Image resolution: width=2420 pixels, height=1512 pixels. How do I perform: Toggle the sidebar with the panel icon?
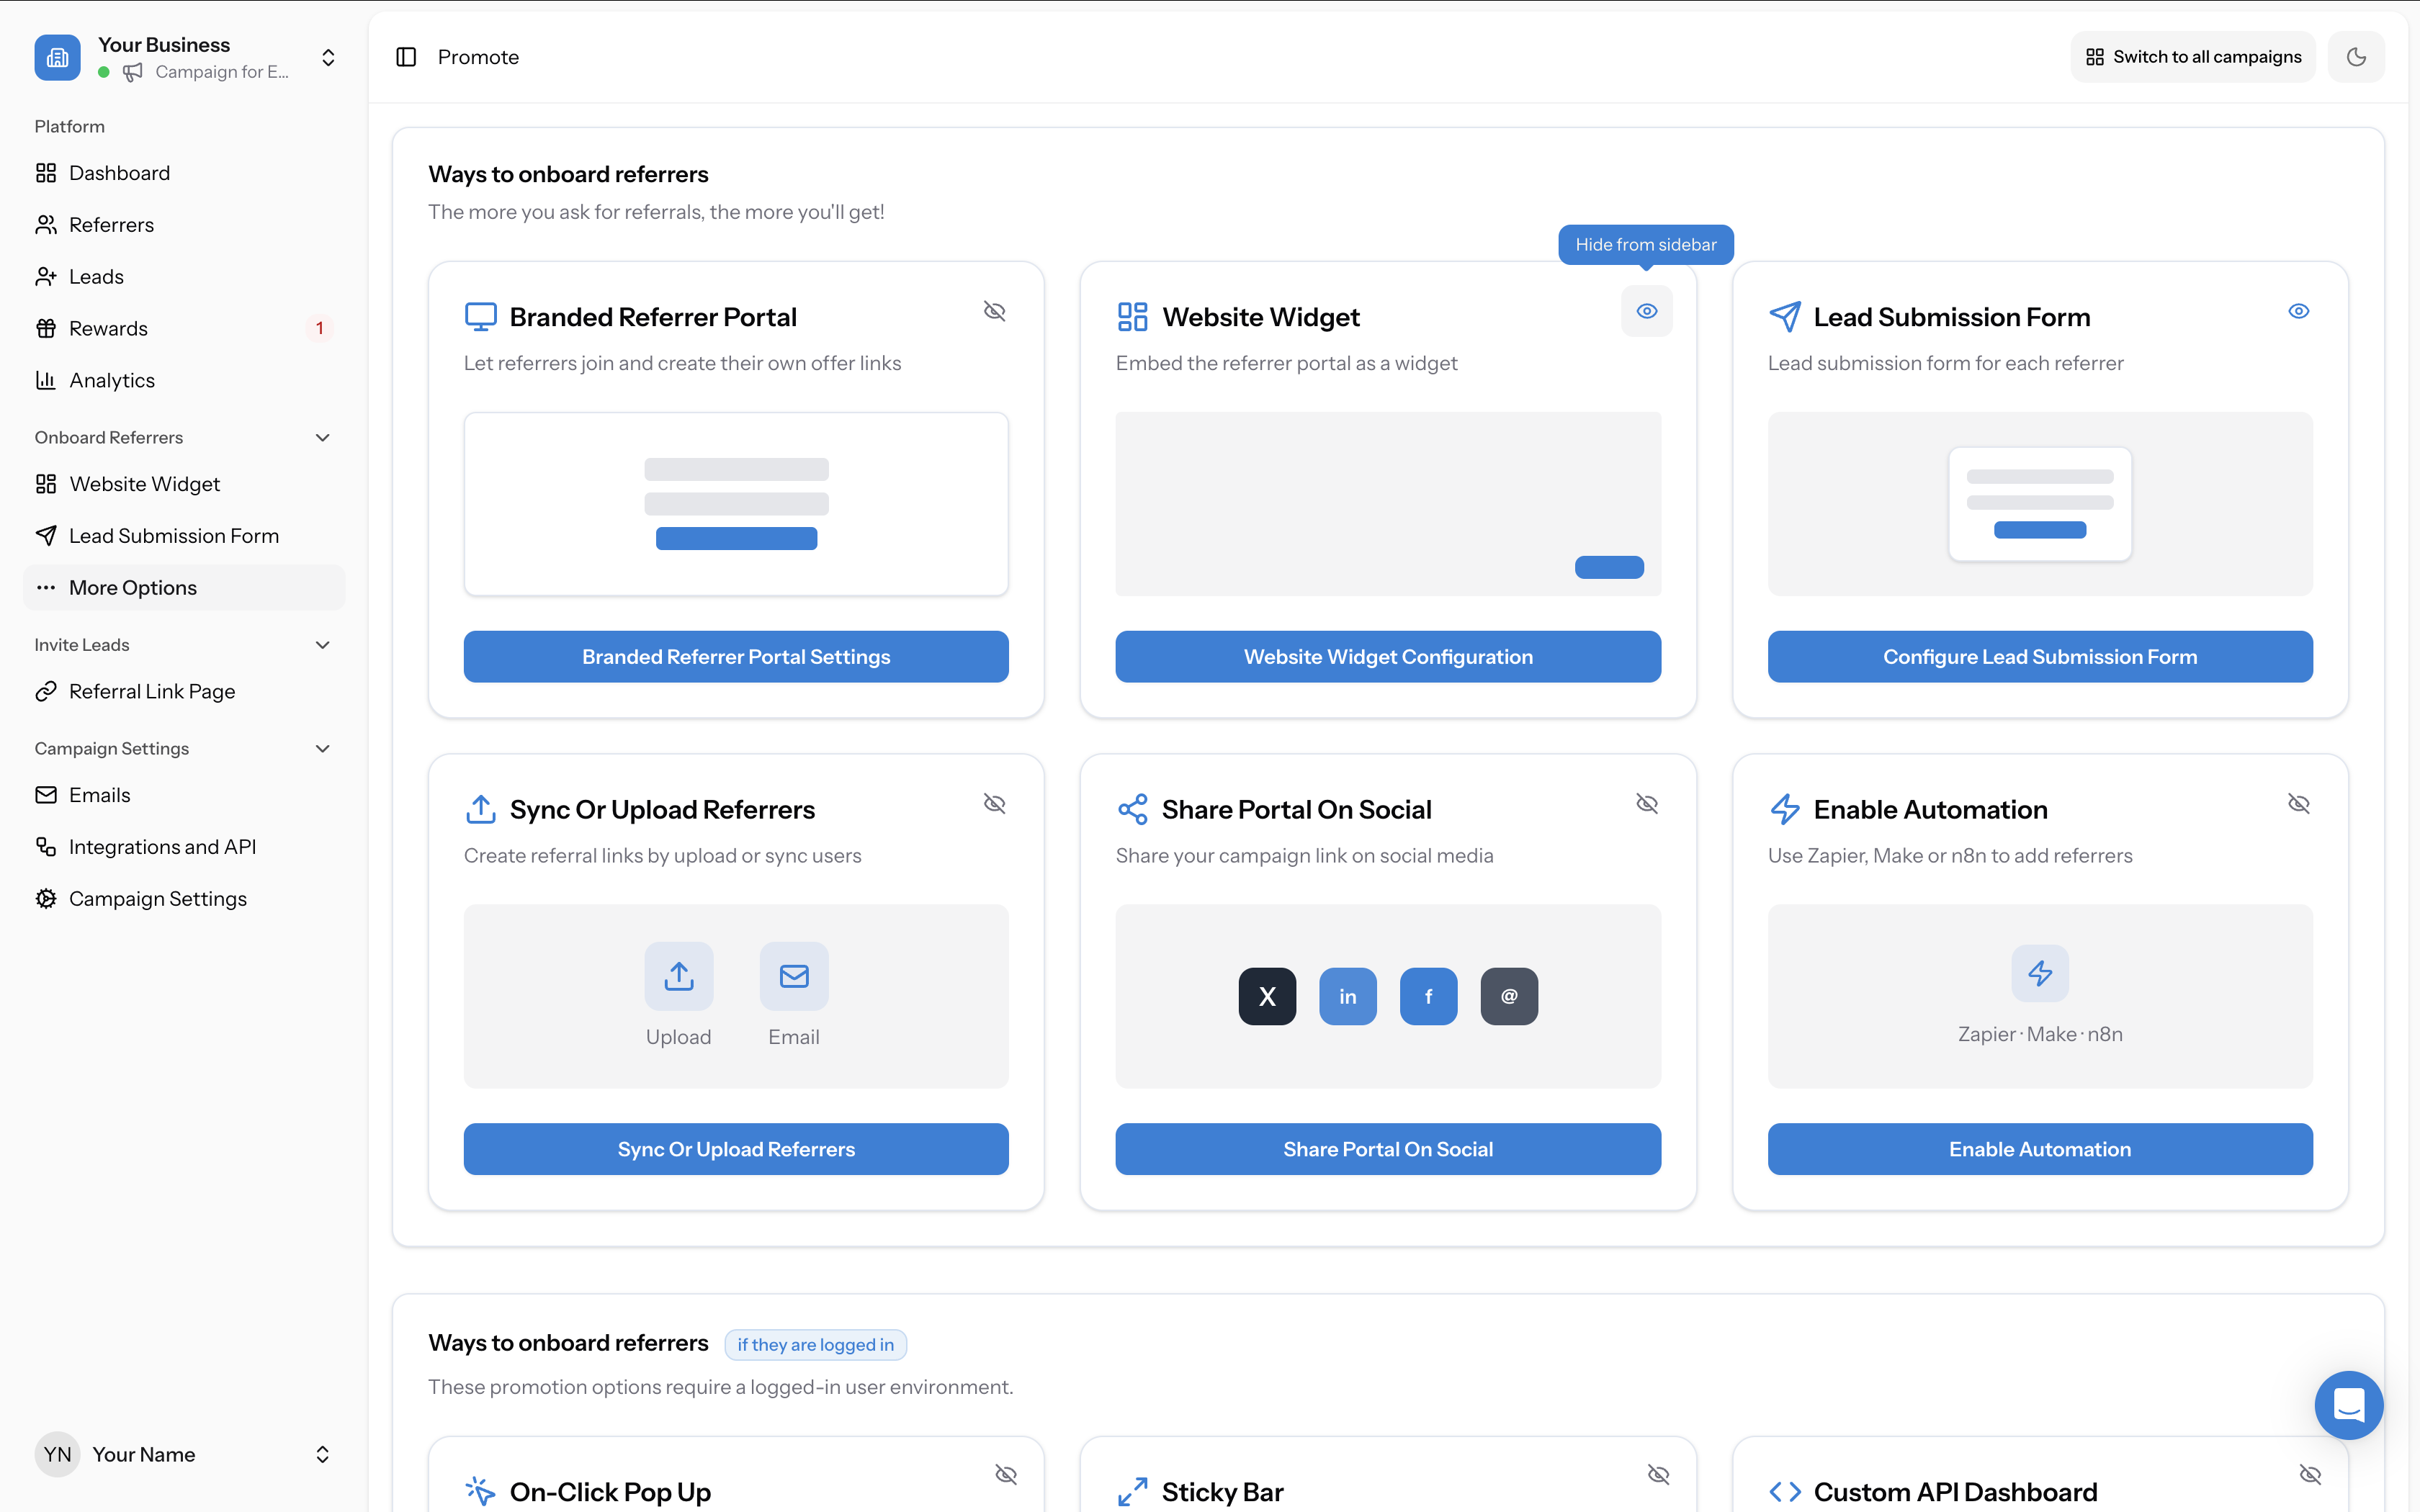click(406, 57)
